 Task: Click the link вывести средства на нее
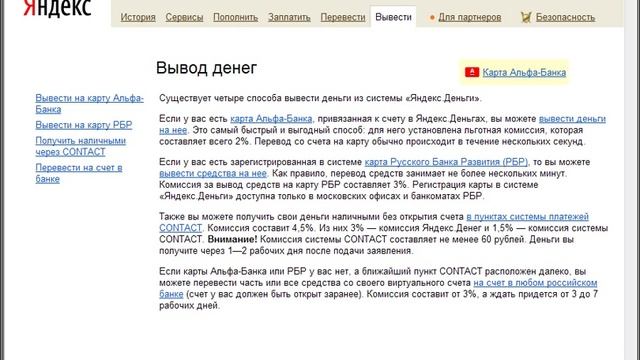point(213,173)
